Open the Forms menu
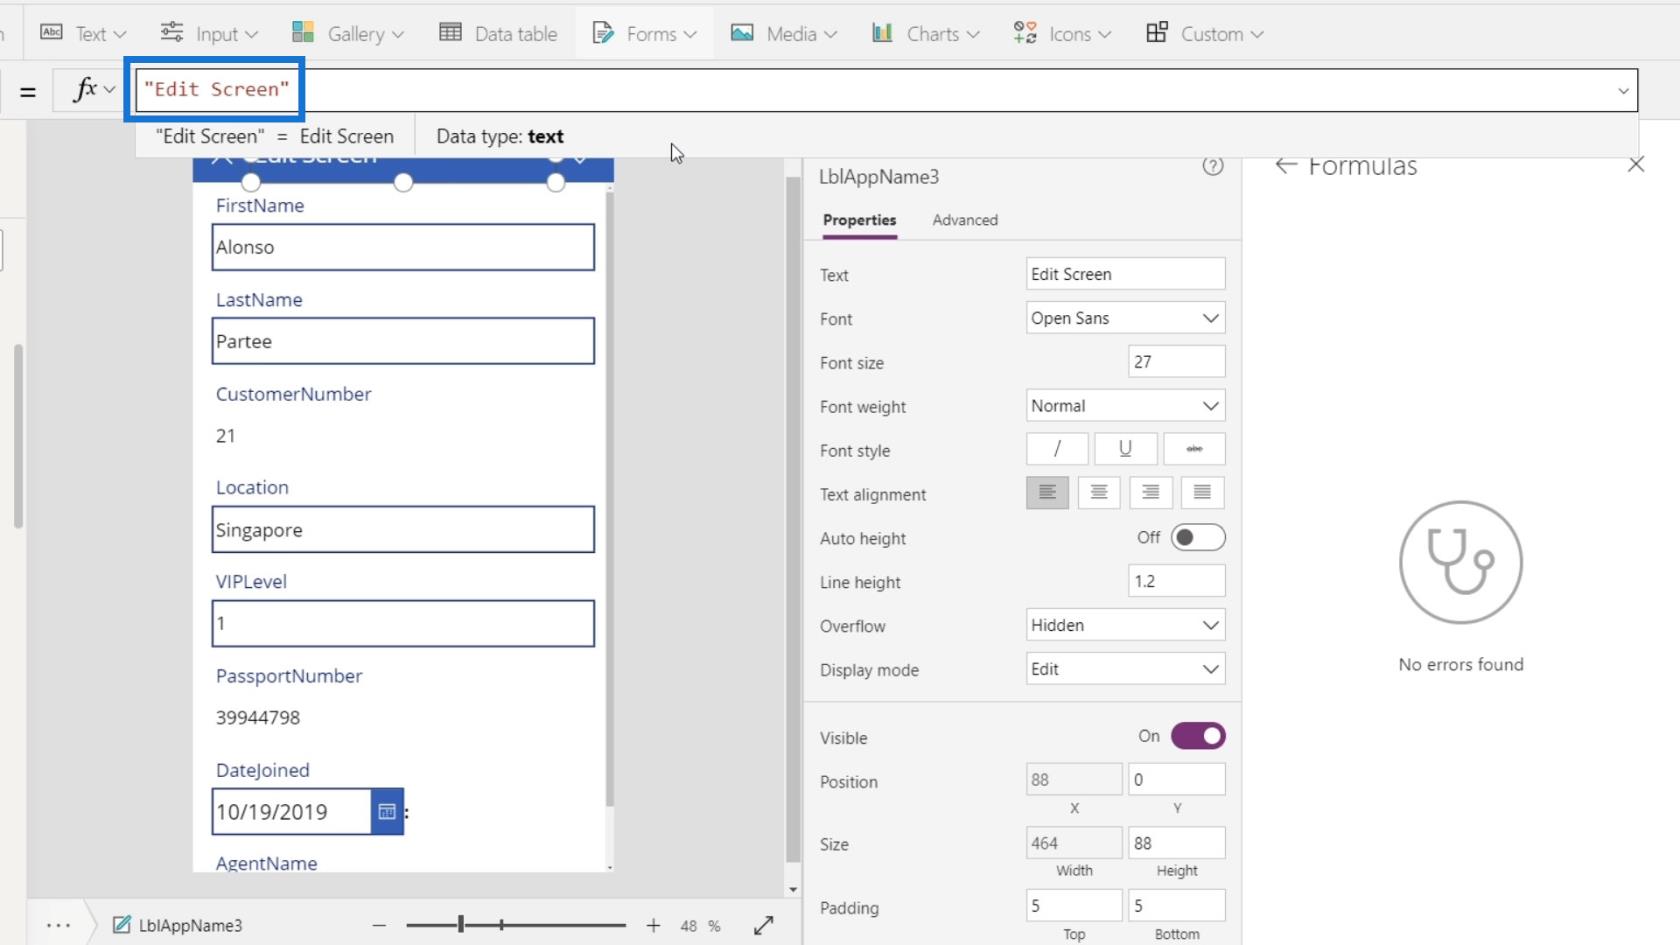 point(644,33)
